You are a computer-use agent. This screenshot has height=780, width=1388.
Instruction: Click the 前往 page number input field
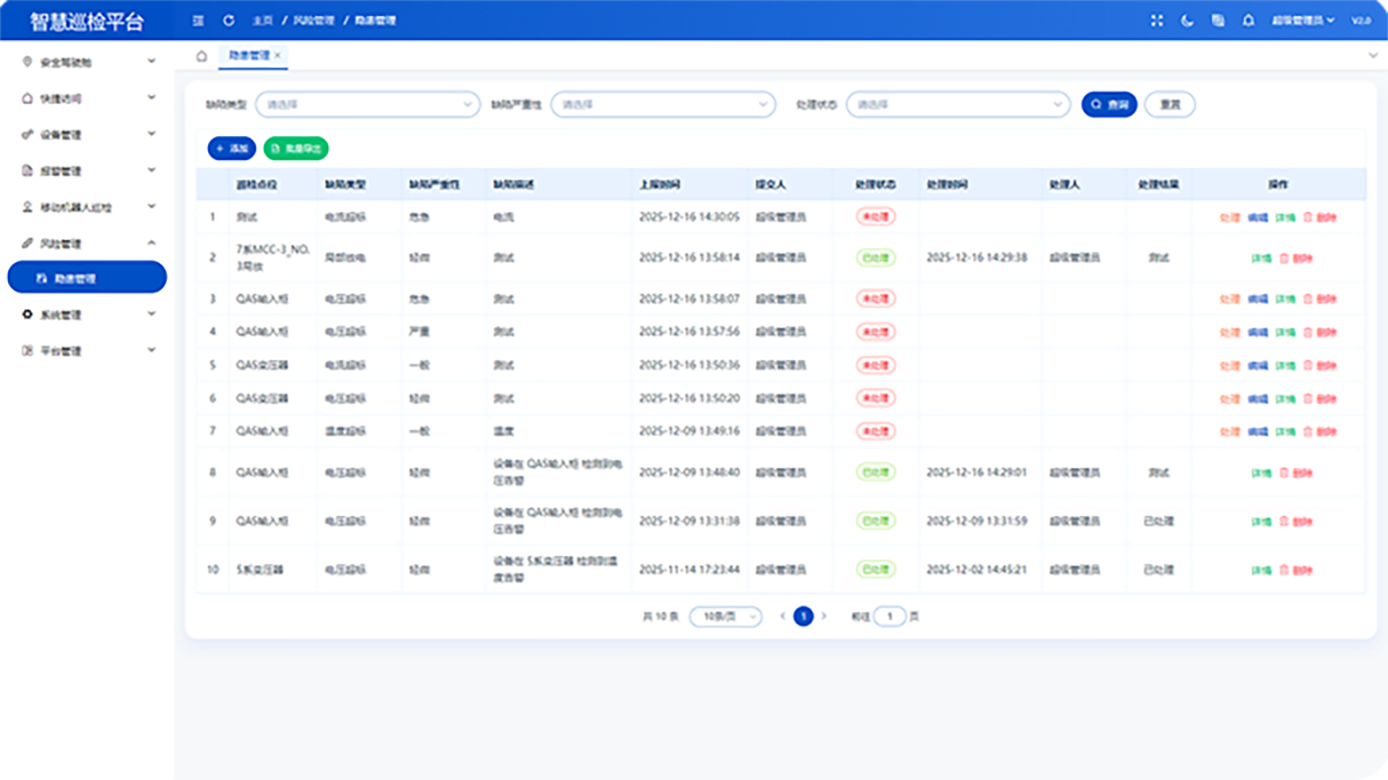coord(890,617)
